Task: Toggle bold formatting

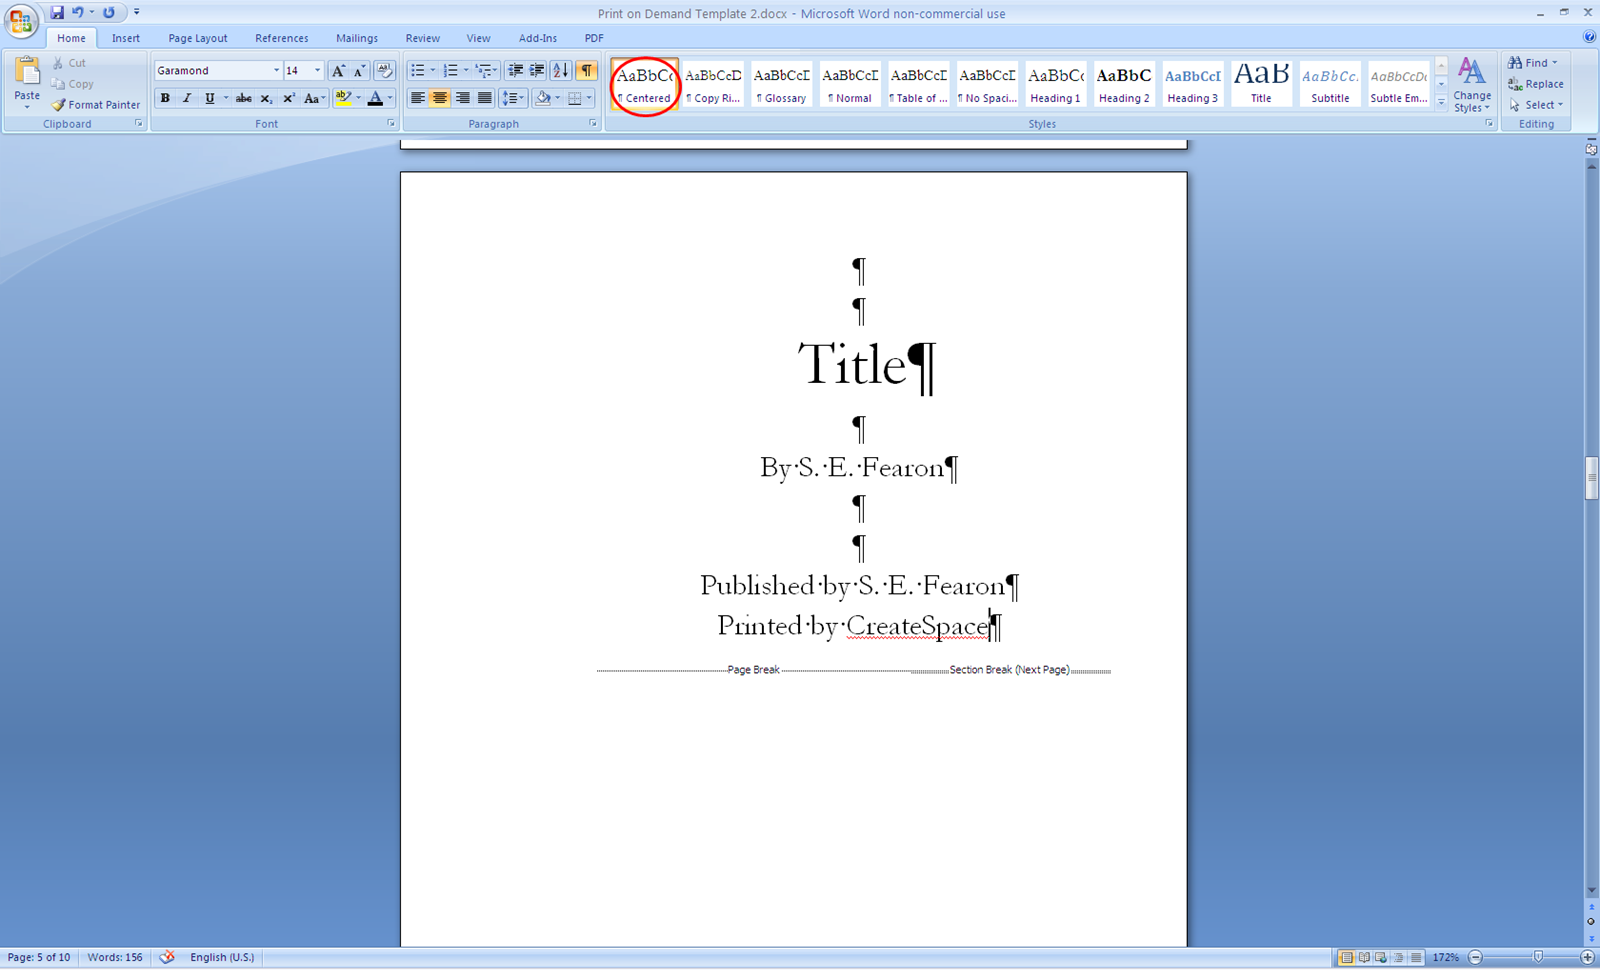Action: [165, 99]
